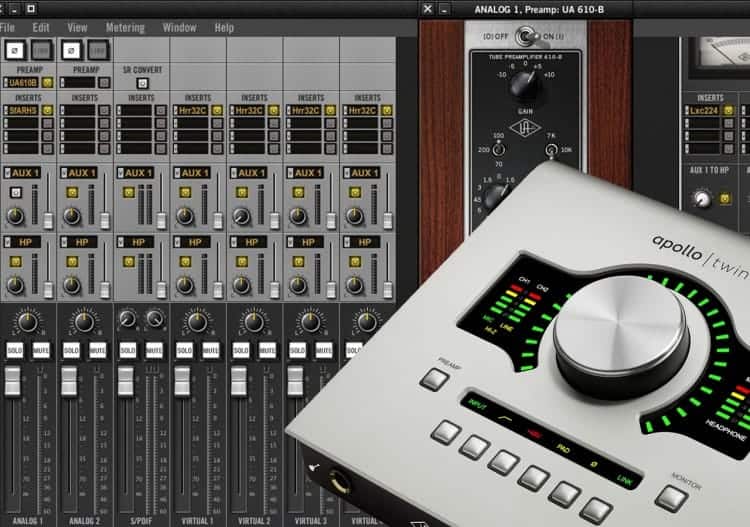
Task: Click the main pan knob on Virtual 3
Action: click(310, 322)
